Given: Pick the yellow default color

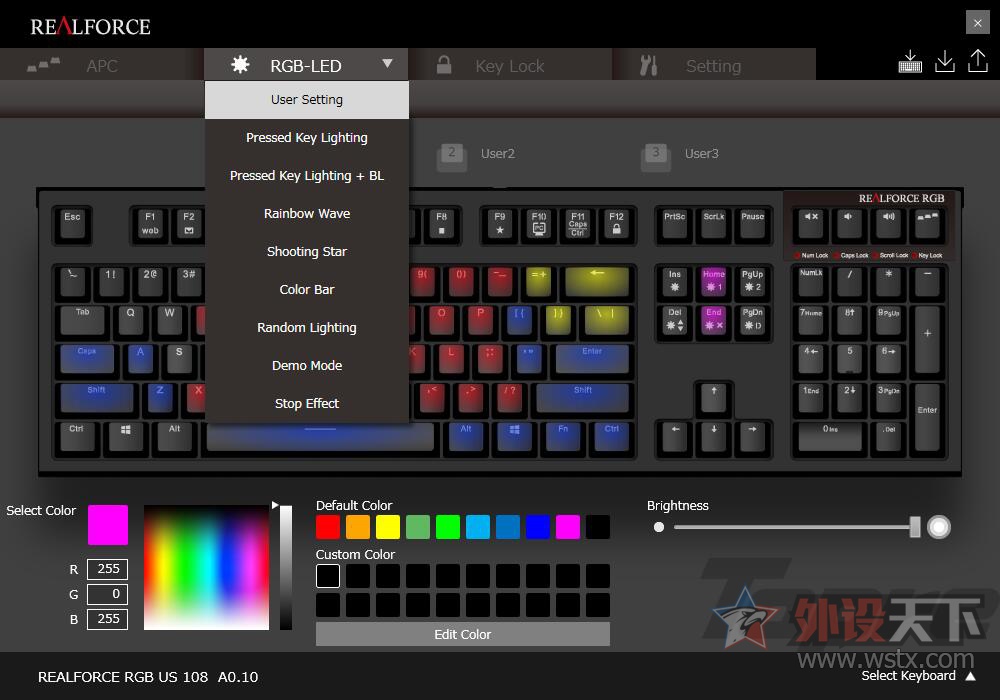Looking at the screenshot, I should [388, 527].
